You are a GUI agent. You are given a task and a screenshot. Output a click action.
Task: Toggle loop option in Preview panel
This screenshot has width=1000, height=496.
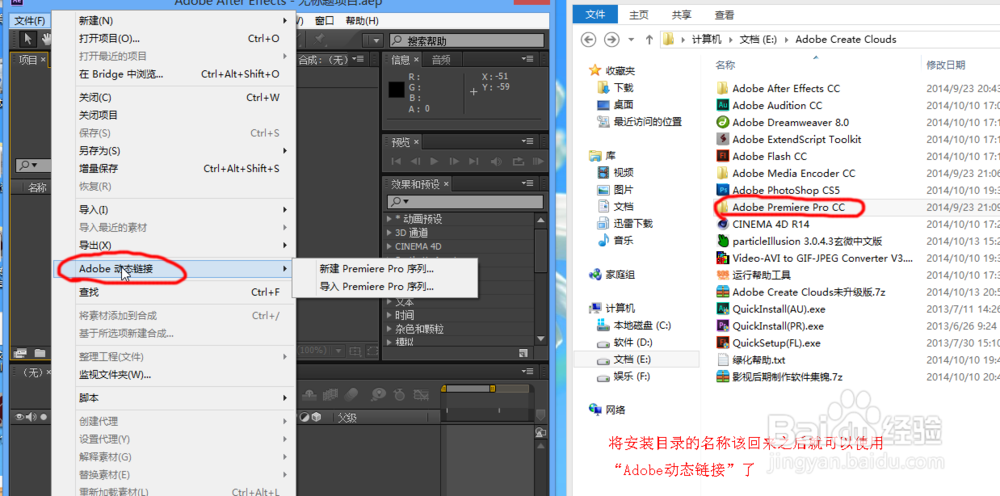click(518, 161)
